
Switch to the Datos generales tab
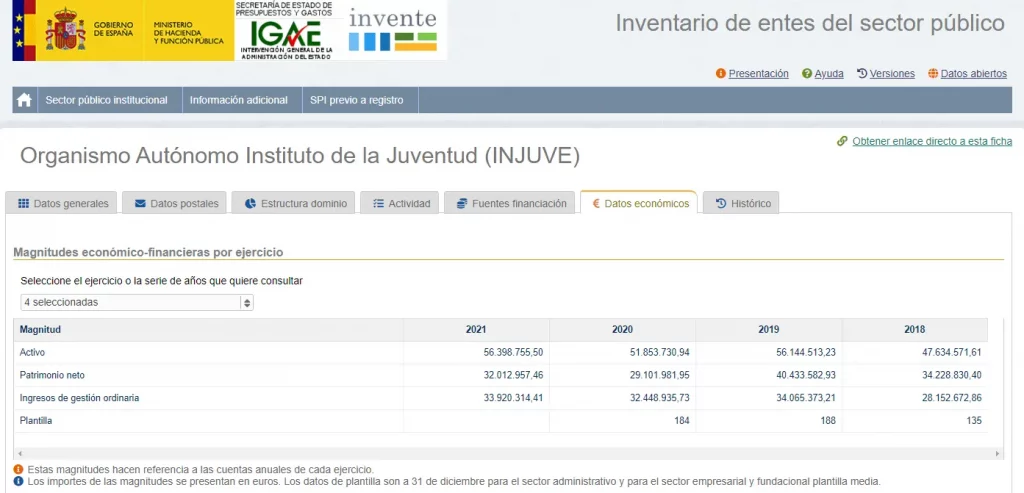63,203
